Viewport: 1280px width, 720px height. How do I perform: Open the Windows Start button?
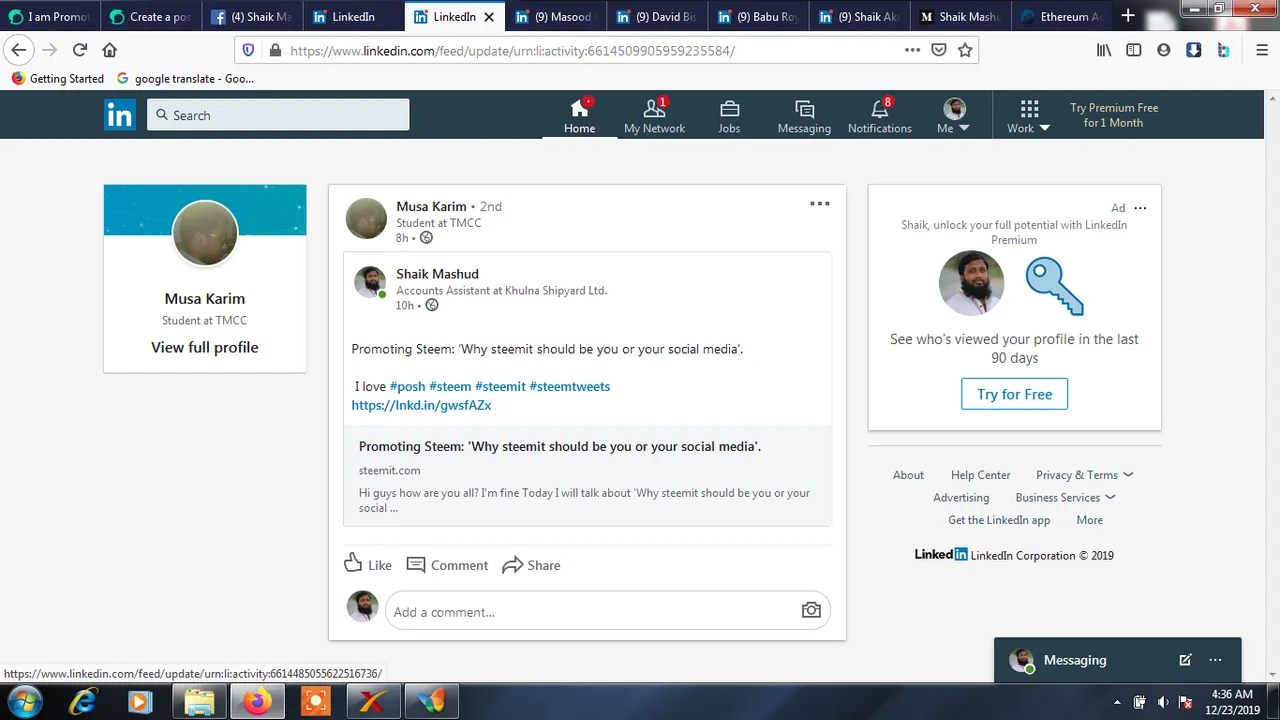click(x=24, y=702)
